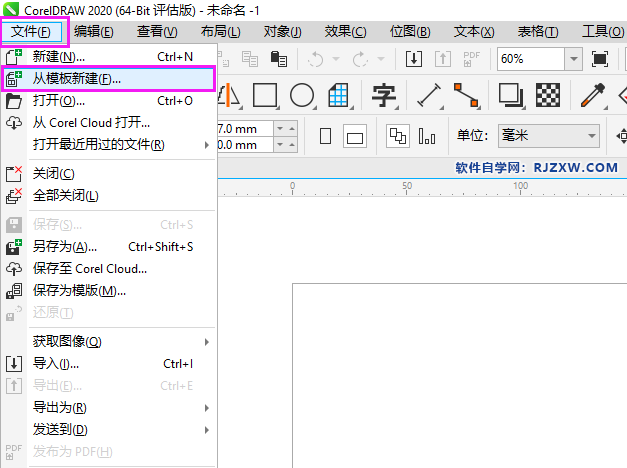This screenshot has height=468, width=627.
Task: Open the 位图(B) menu
Action: [410, 32]
